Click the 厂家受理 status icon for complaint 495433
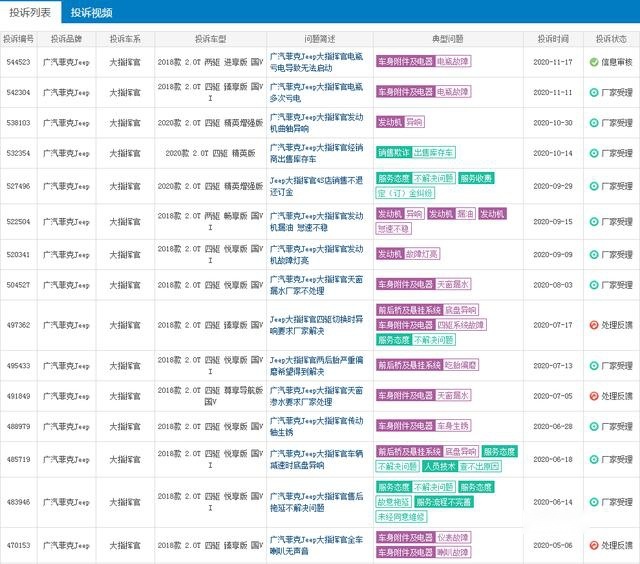 tap(594, 366)
